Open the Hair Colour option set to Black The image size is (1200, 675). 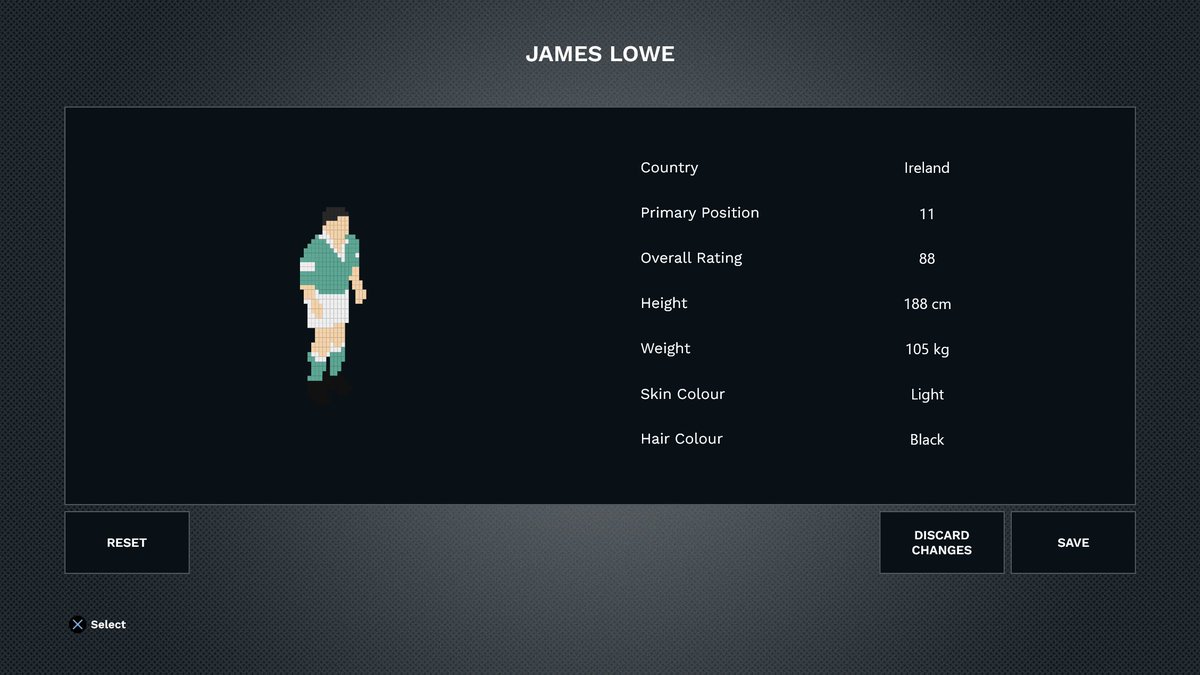(x=926, y=439)
